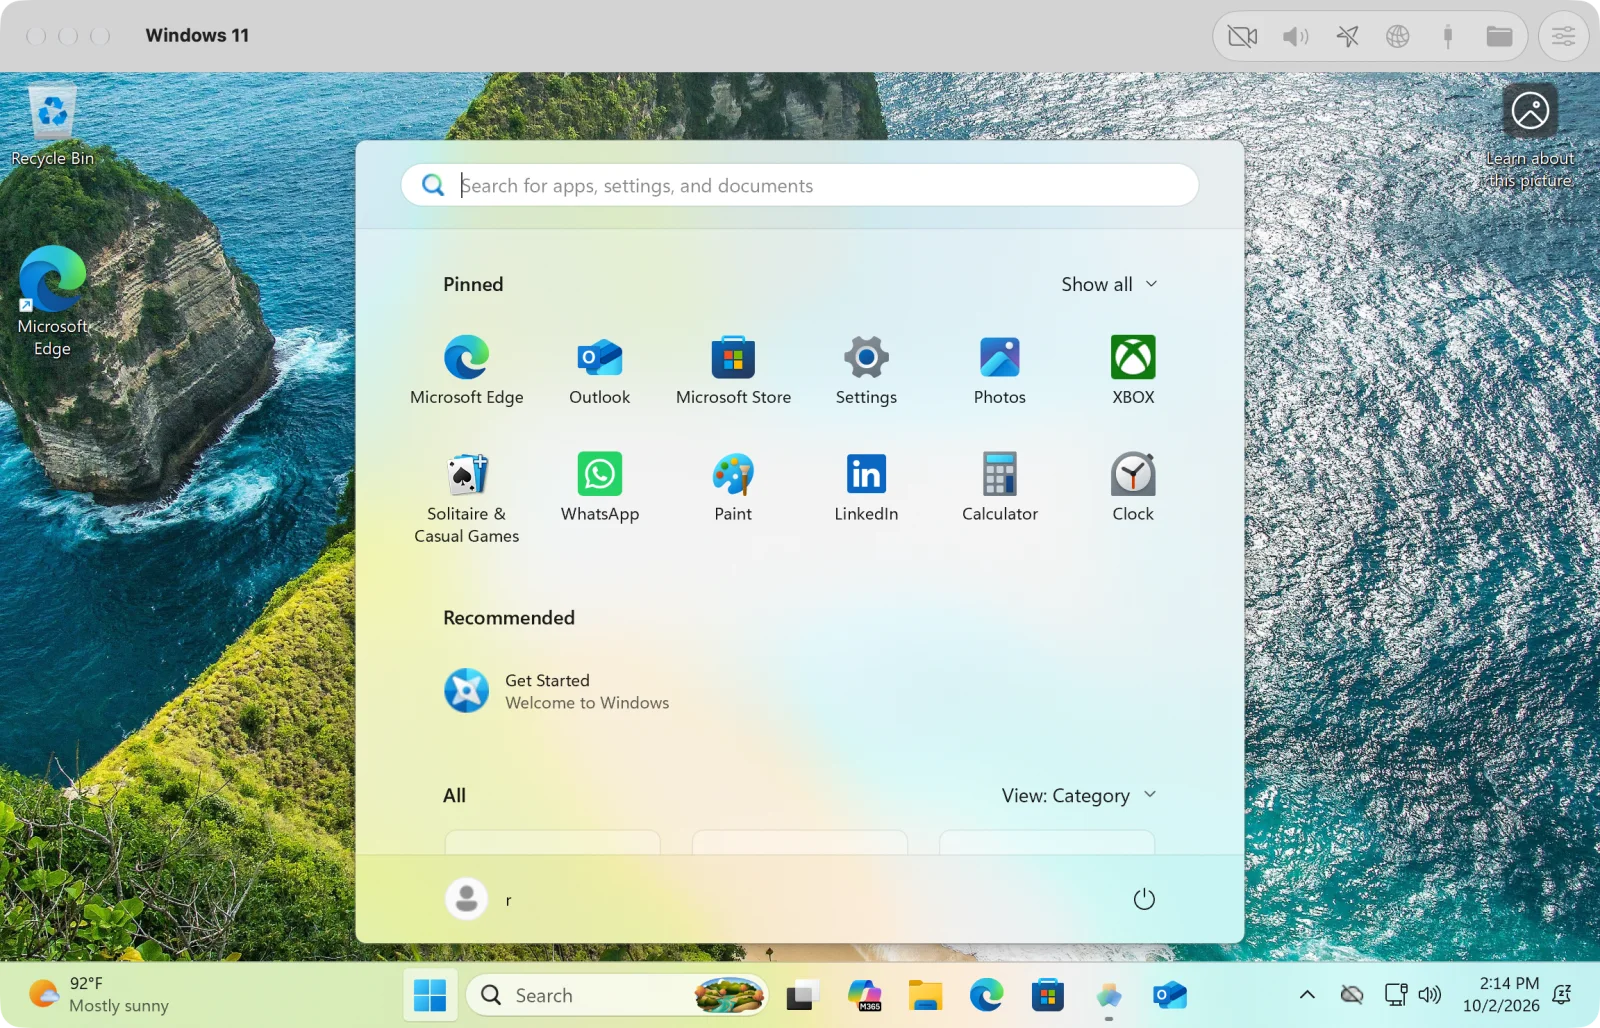Open the weather widget showing 92°F

[x=98, y=995]
